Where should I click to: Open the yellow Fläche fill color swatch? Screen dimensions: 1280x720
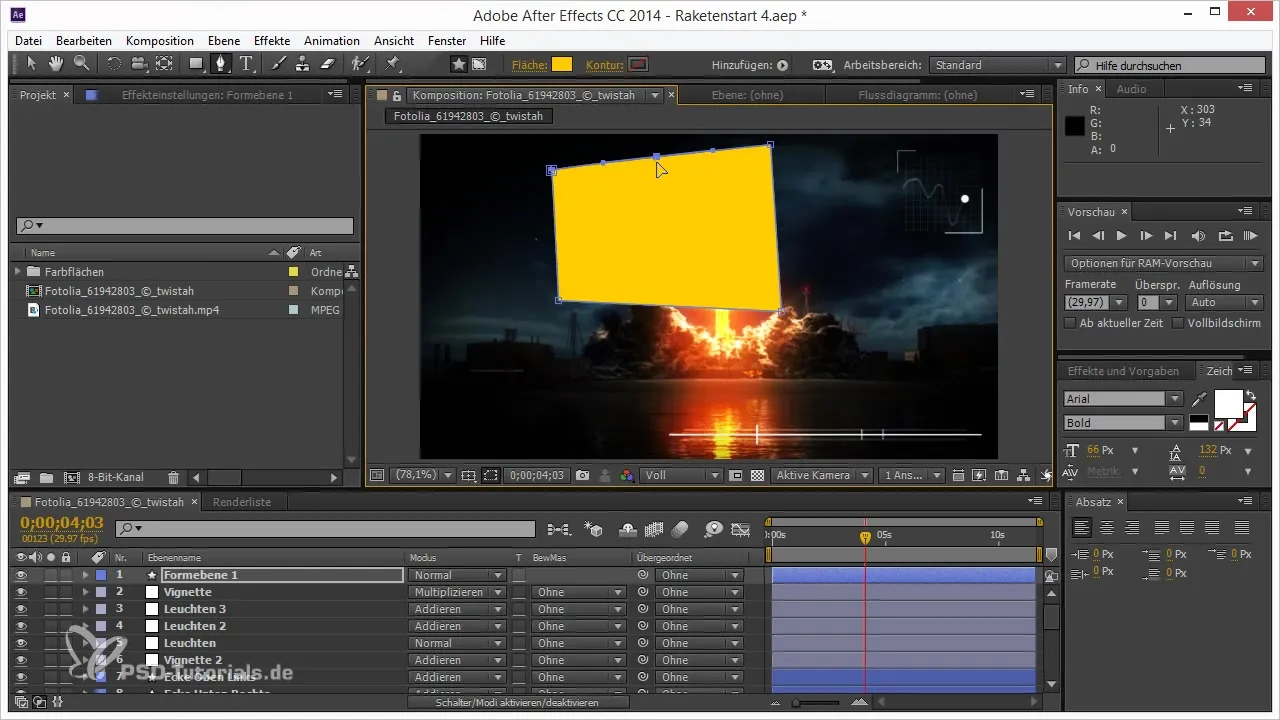(562, 65)
